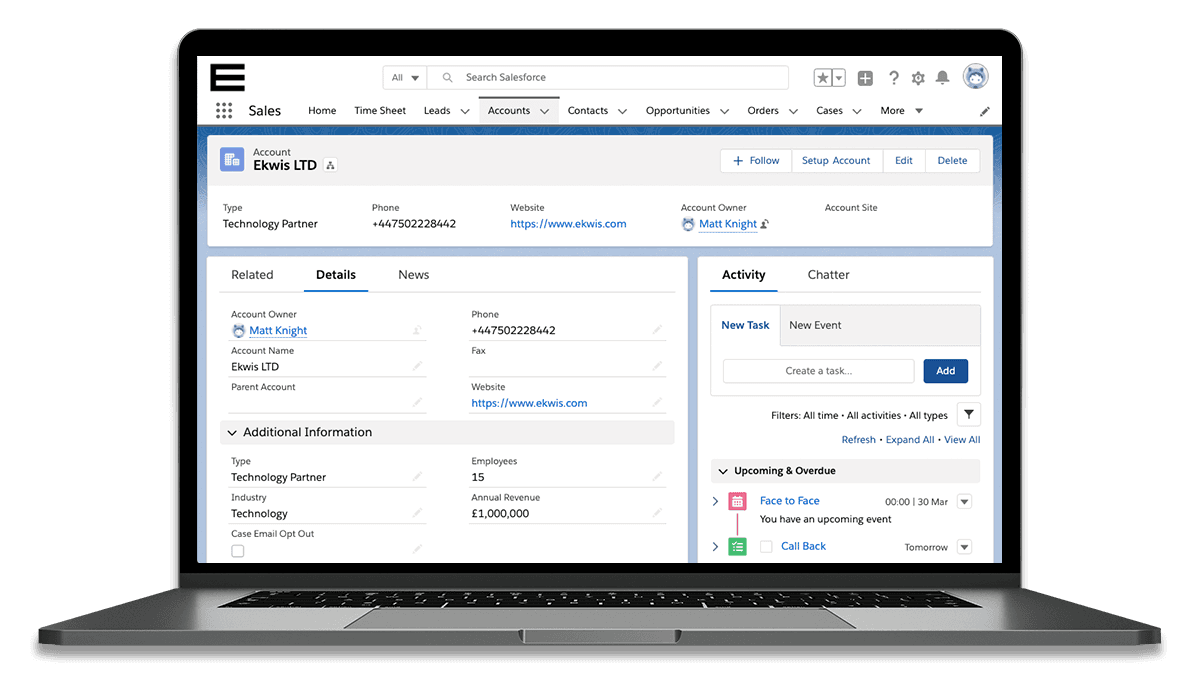
Task: Edit the Account Name pencil icon
Action: click(x=417, y=366)
